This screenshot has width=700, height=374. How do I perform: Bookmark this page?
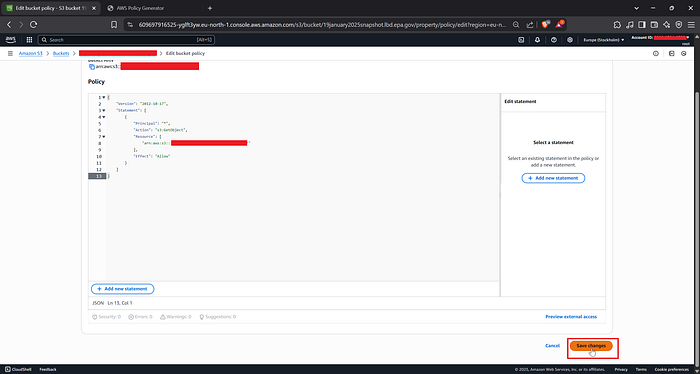coord(114,25)
